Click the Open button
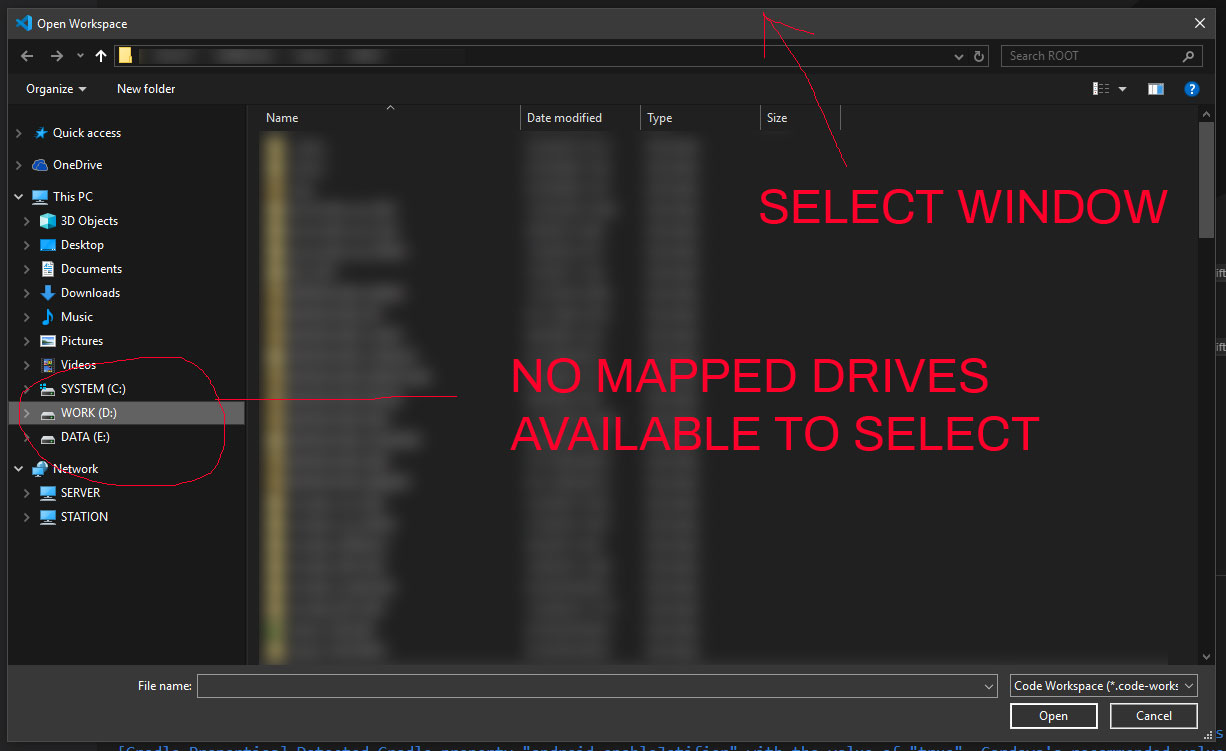This screenshot has width=1226, height=751. coord(1053,716)
